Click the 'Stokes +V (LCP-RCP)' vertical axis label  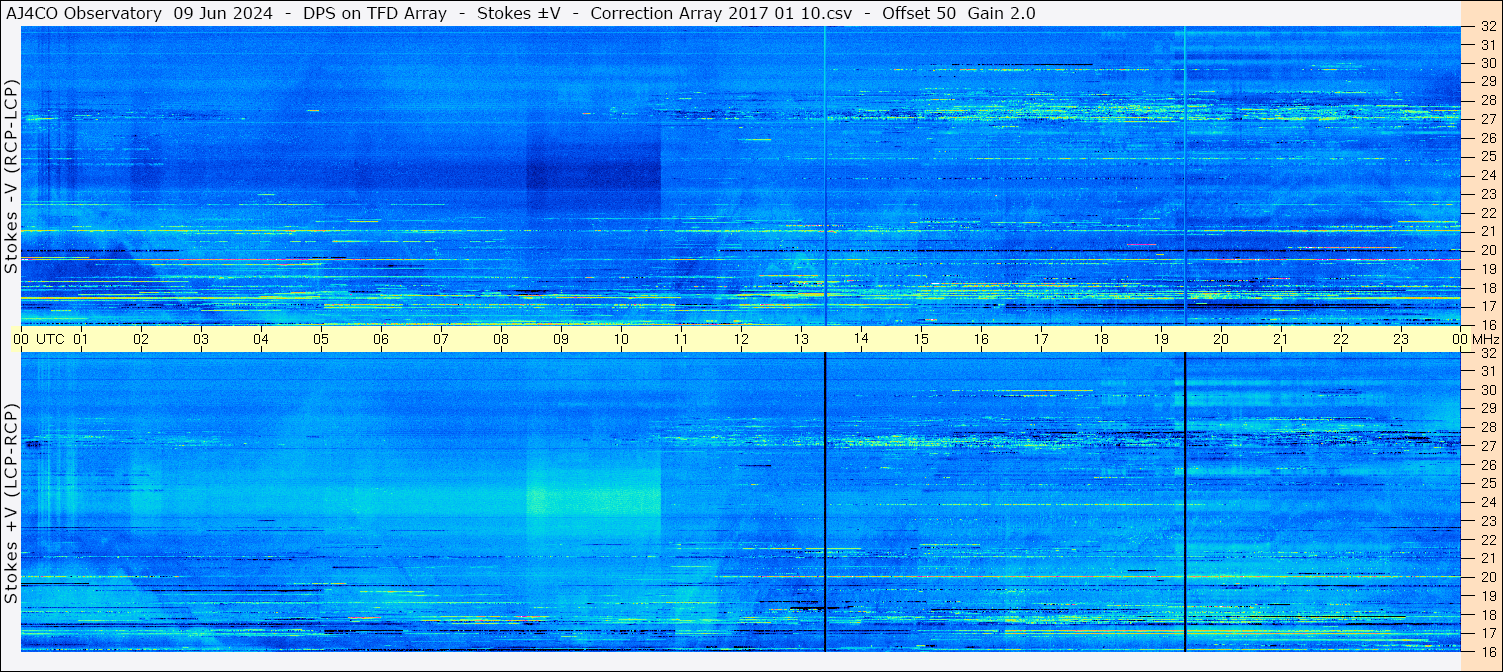tap(11, 503)
